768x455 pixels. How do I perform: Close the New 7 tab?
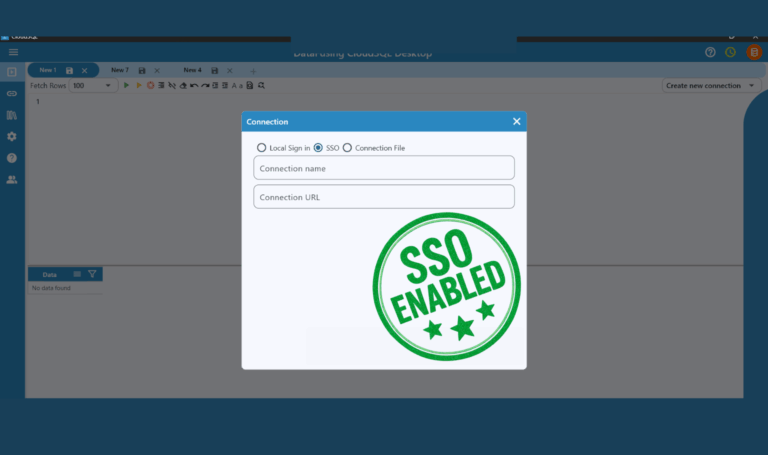click(157, 71)
